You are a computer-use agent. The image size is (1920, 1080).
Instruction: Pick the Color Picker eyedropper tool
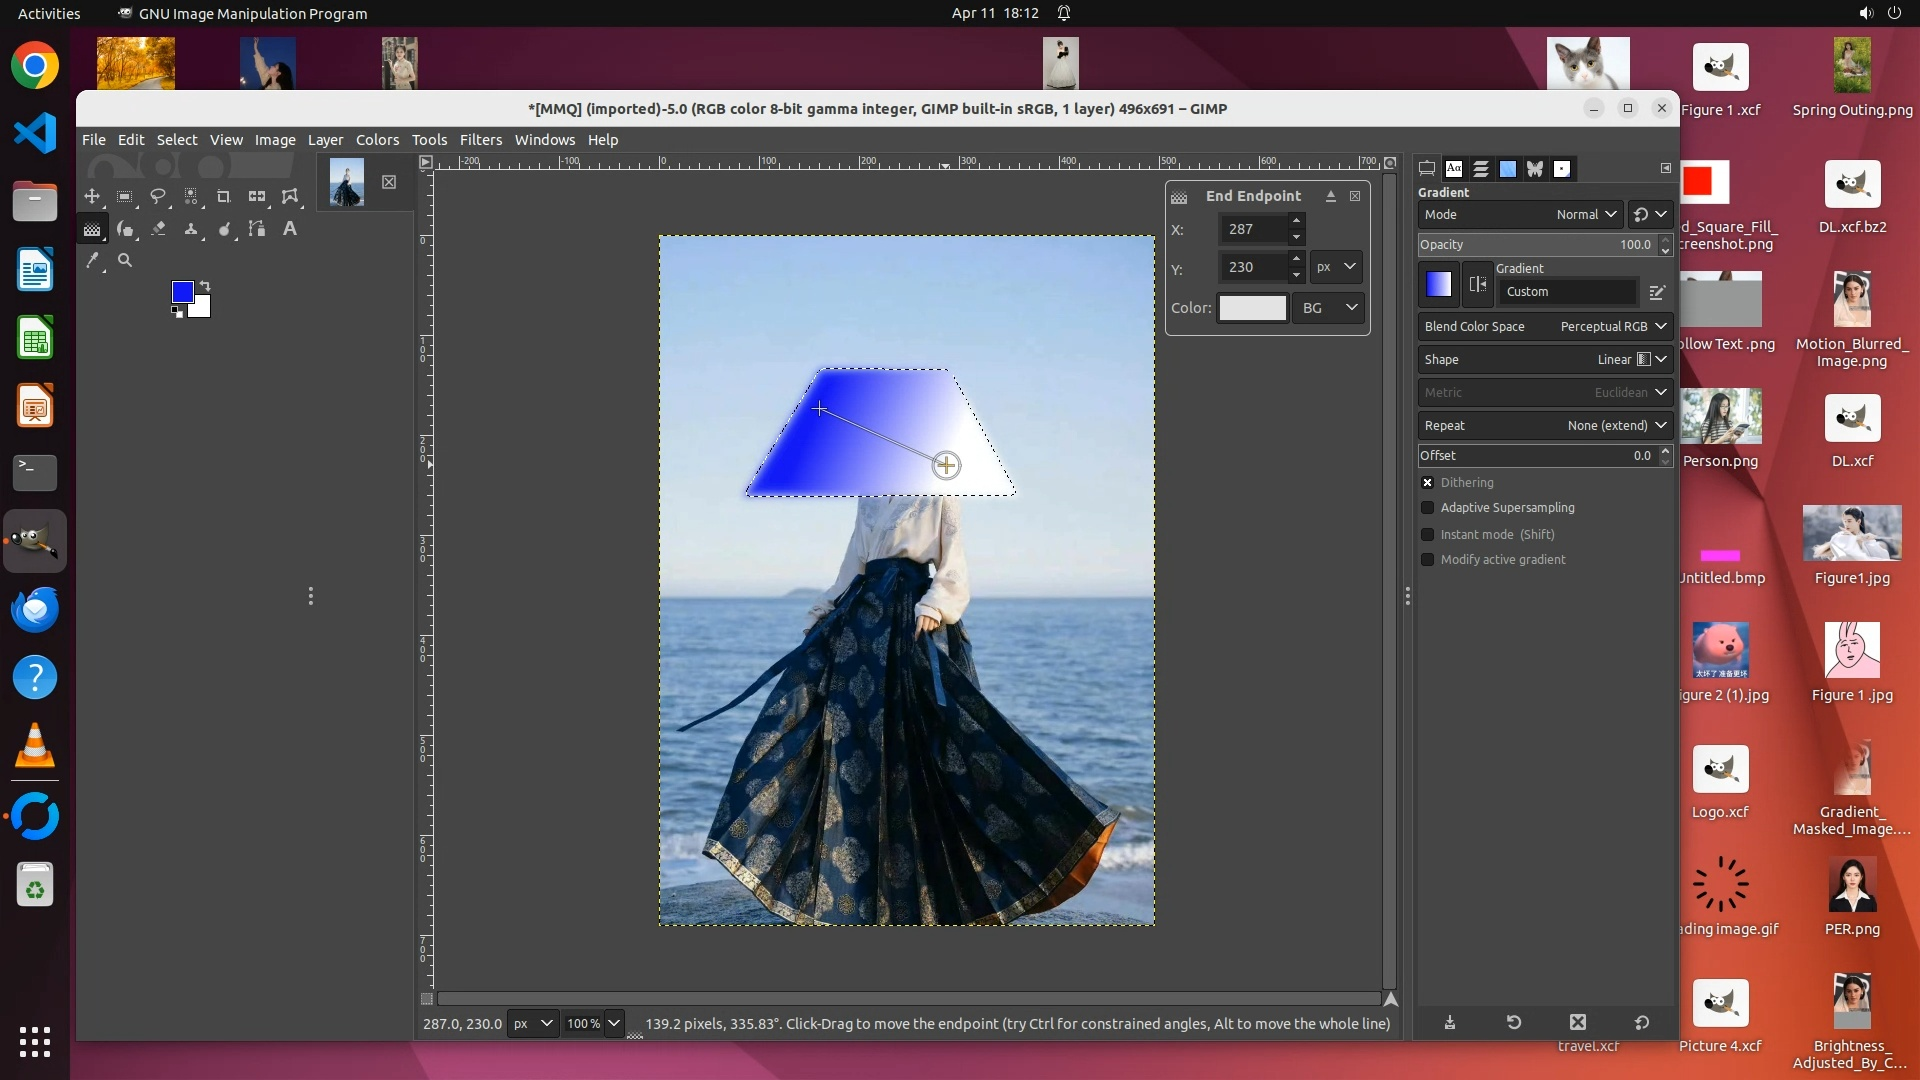(92, 261)
